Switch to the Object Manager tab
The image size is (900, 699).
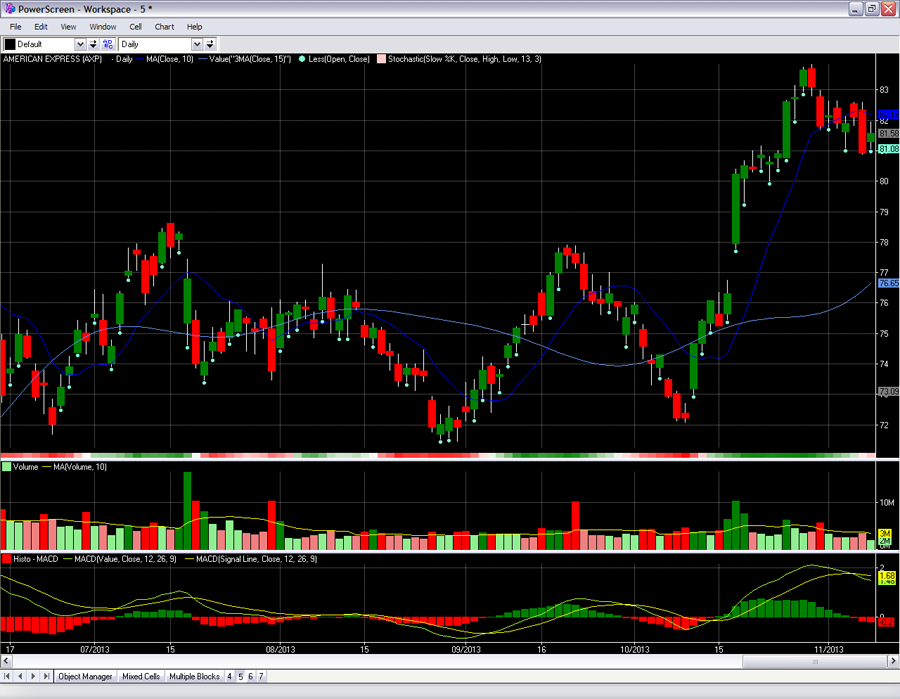click(85, 677)
